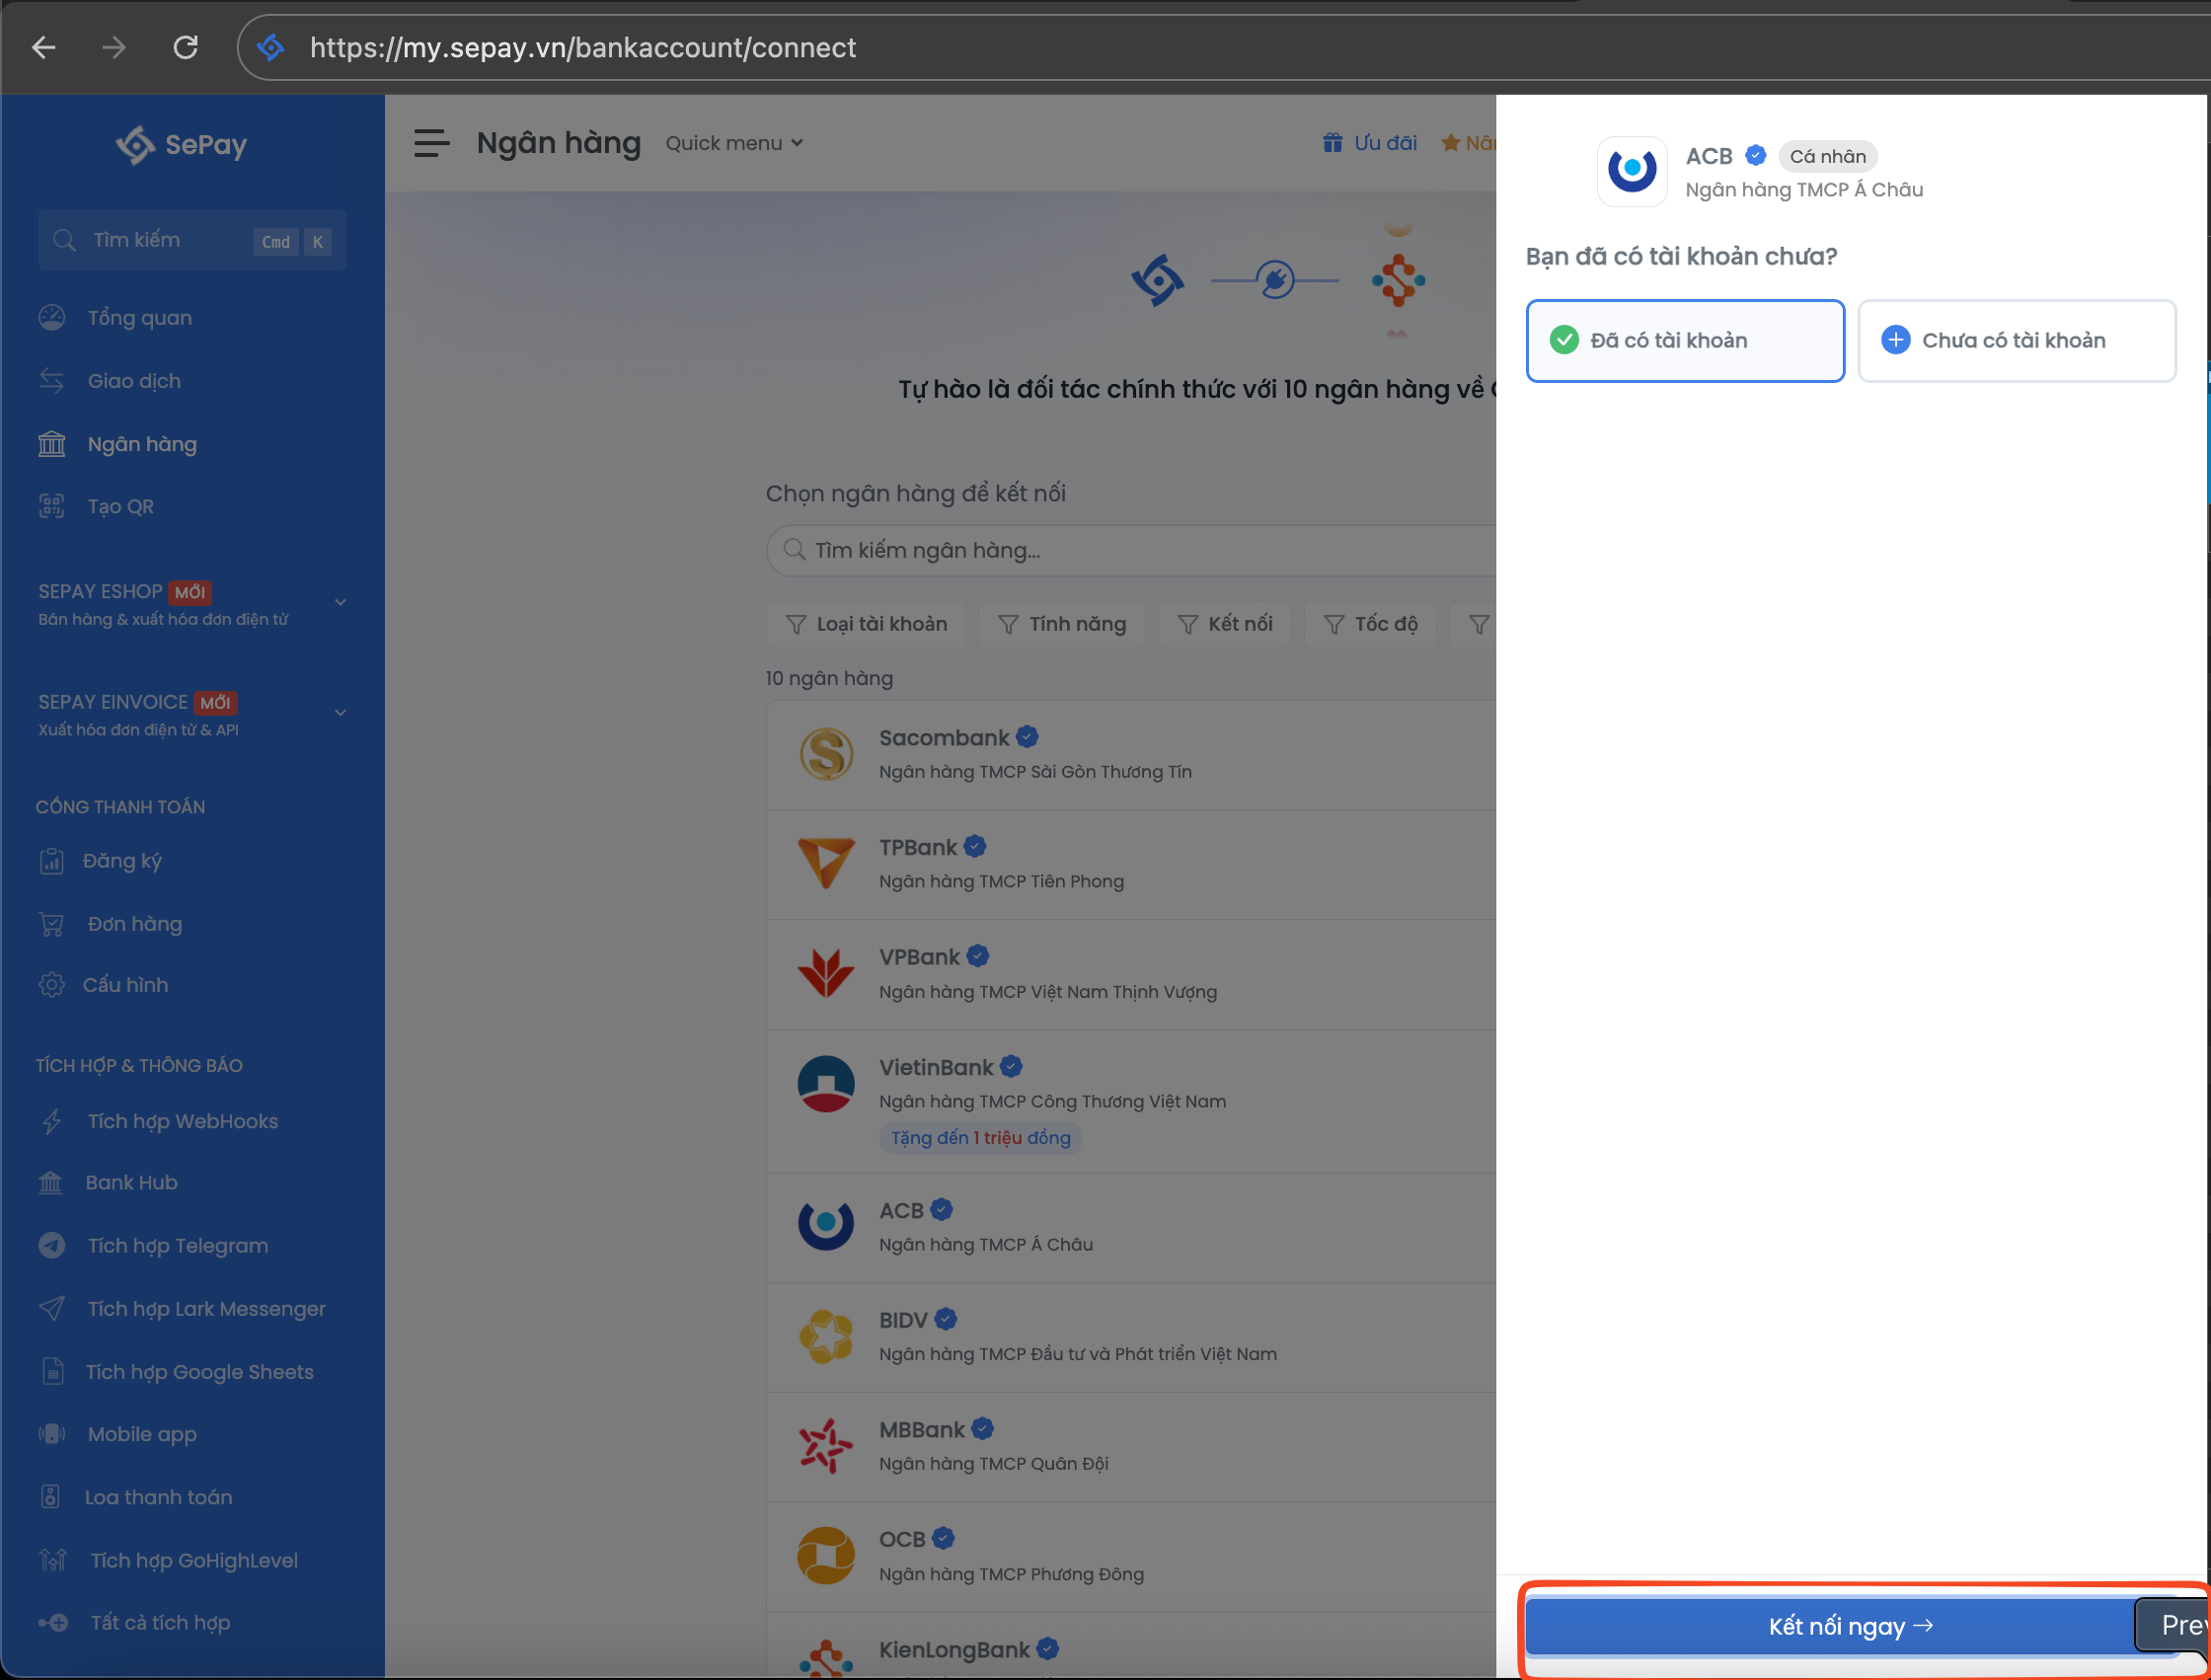Screen dimensions: 2211x1680
Task: Click the MBBank star logo
Action: (826, 1445)
